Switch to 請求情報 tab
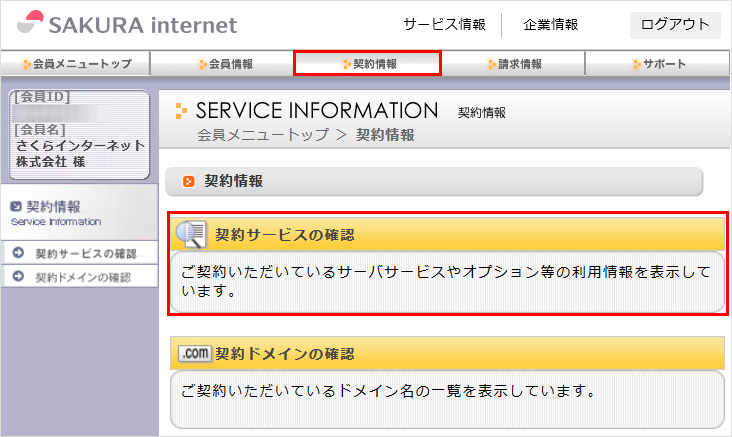 coord(514,63)
